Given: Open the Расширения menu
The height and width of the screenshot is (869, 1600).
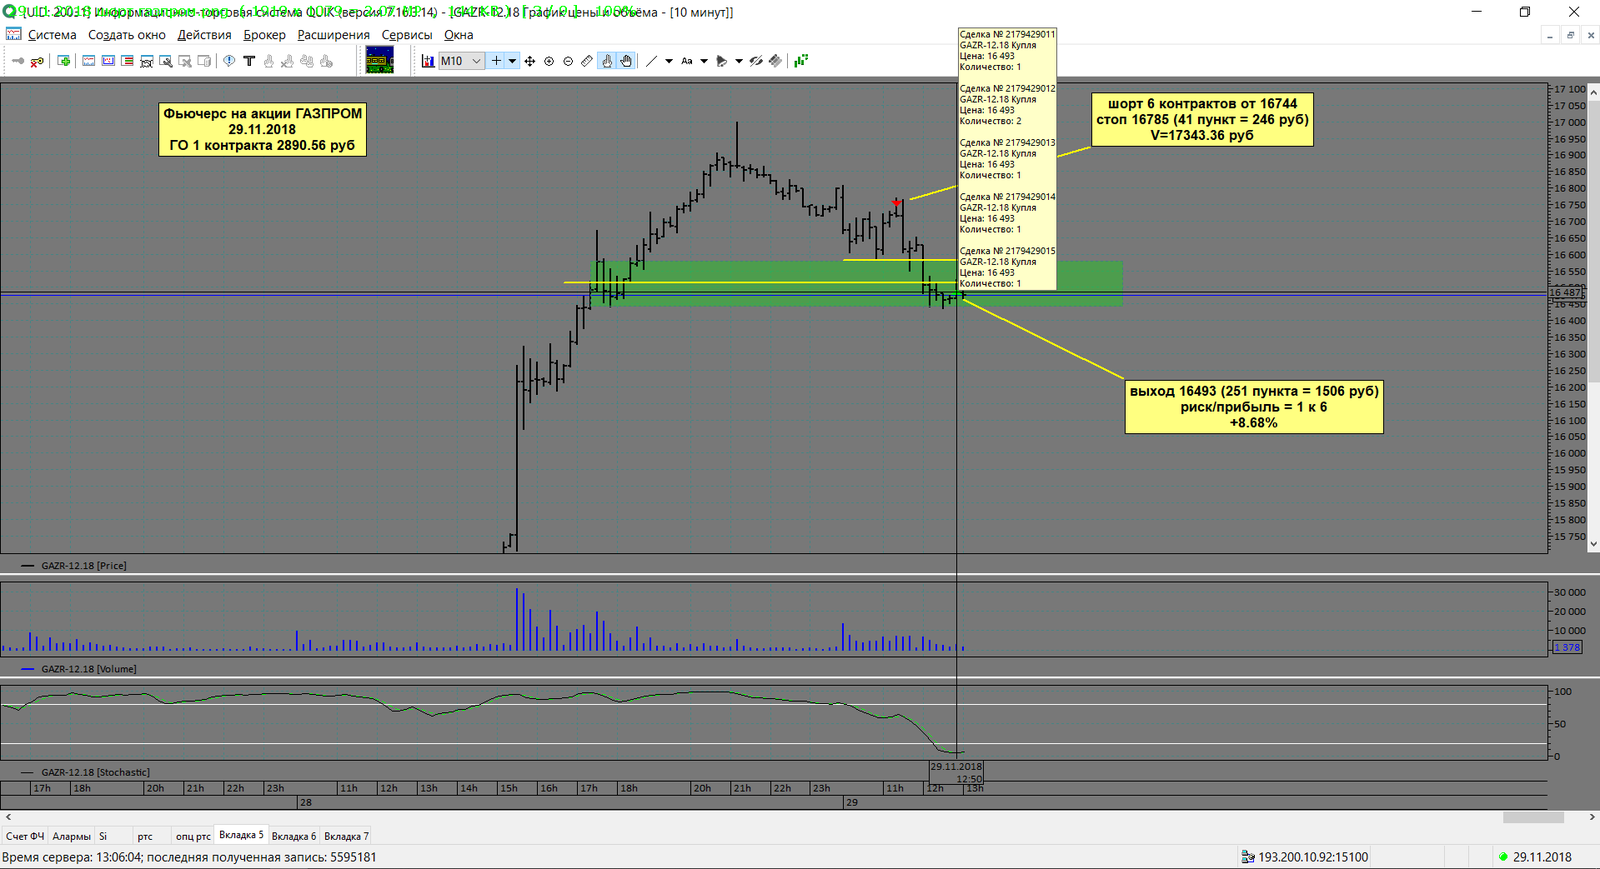Looking at the screenshot, I should pyautogui.click(x=333, y=35).
